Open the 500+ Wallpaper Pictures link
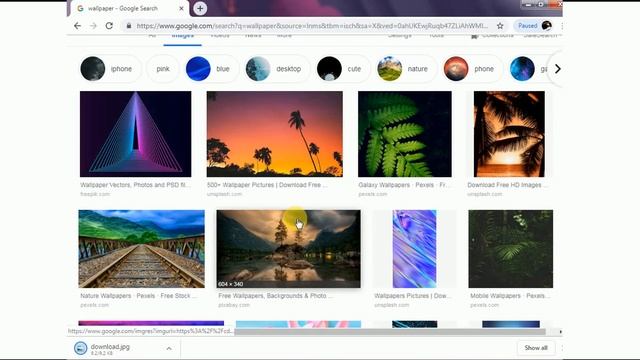The image size is (640, 360). [x=267, y=185]
